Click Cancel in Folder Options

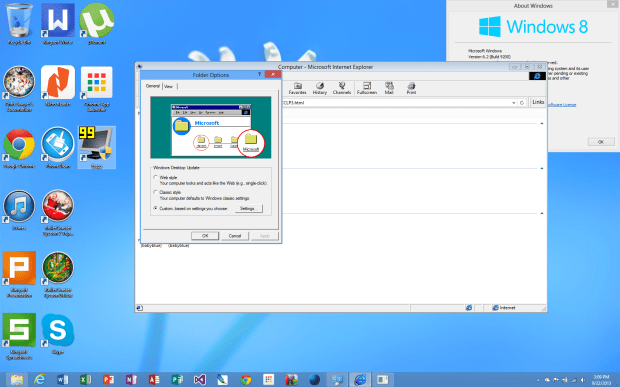[x=235, y=236]
